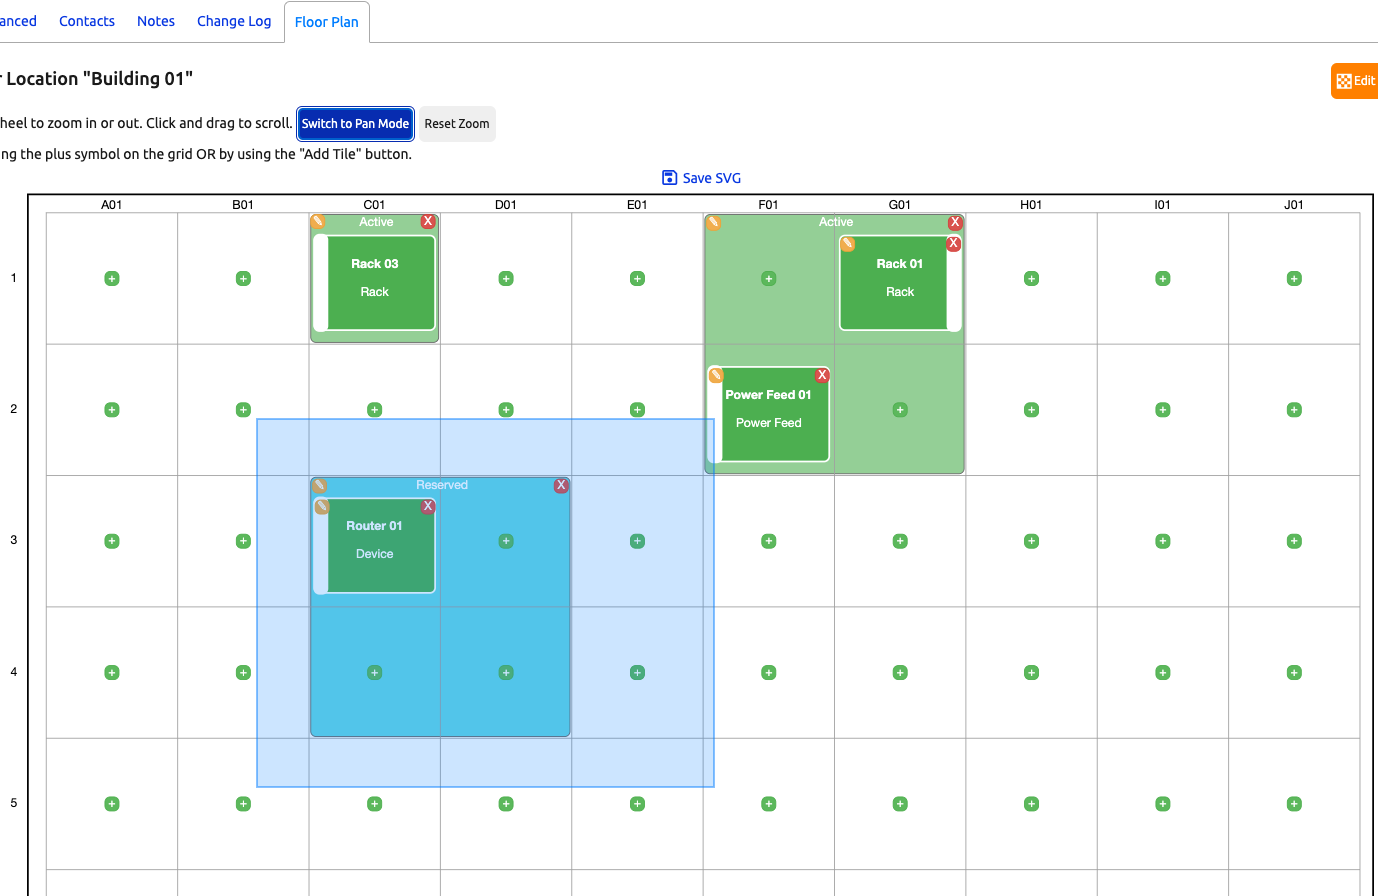The width and height of the screenshot is (1378, 896).
Task: Edit the Power Feed 01 tile via its pencil icon
Action: click(x=715, y=374)
